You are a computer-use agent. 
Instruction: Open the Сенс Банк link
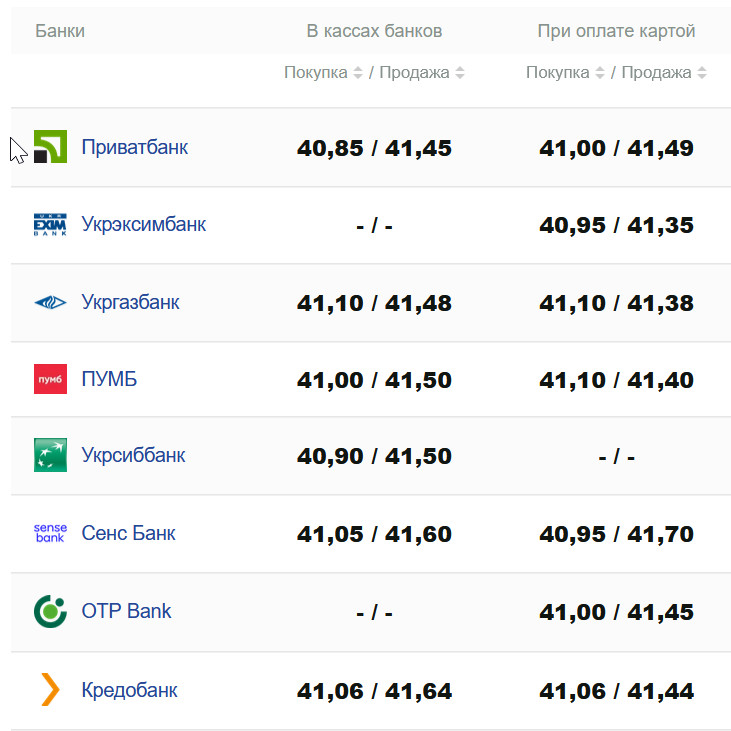click(x=128, y=533)
